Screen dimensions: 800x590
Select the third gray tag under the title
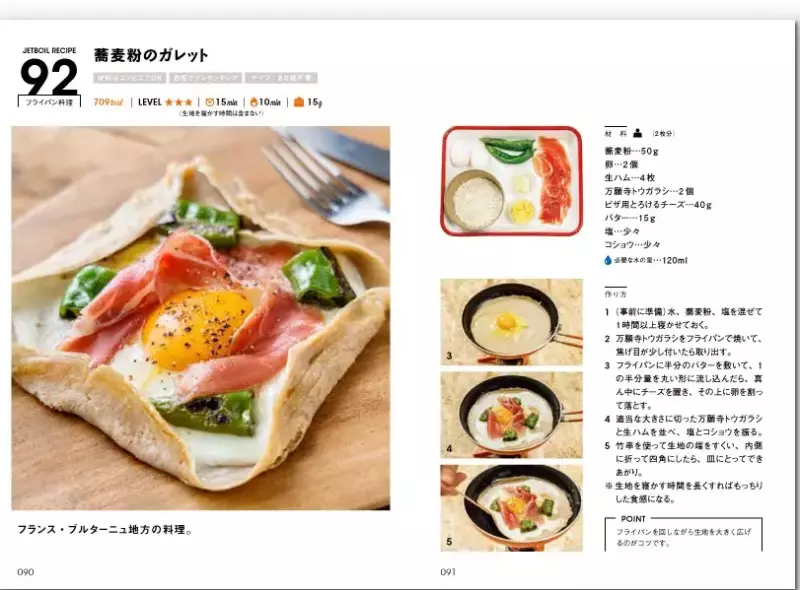tap(281, 78)
